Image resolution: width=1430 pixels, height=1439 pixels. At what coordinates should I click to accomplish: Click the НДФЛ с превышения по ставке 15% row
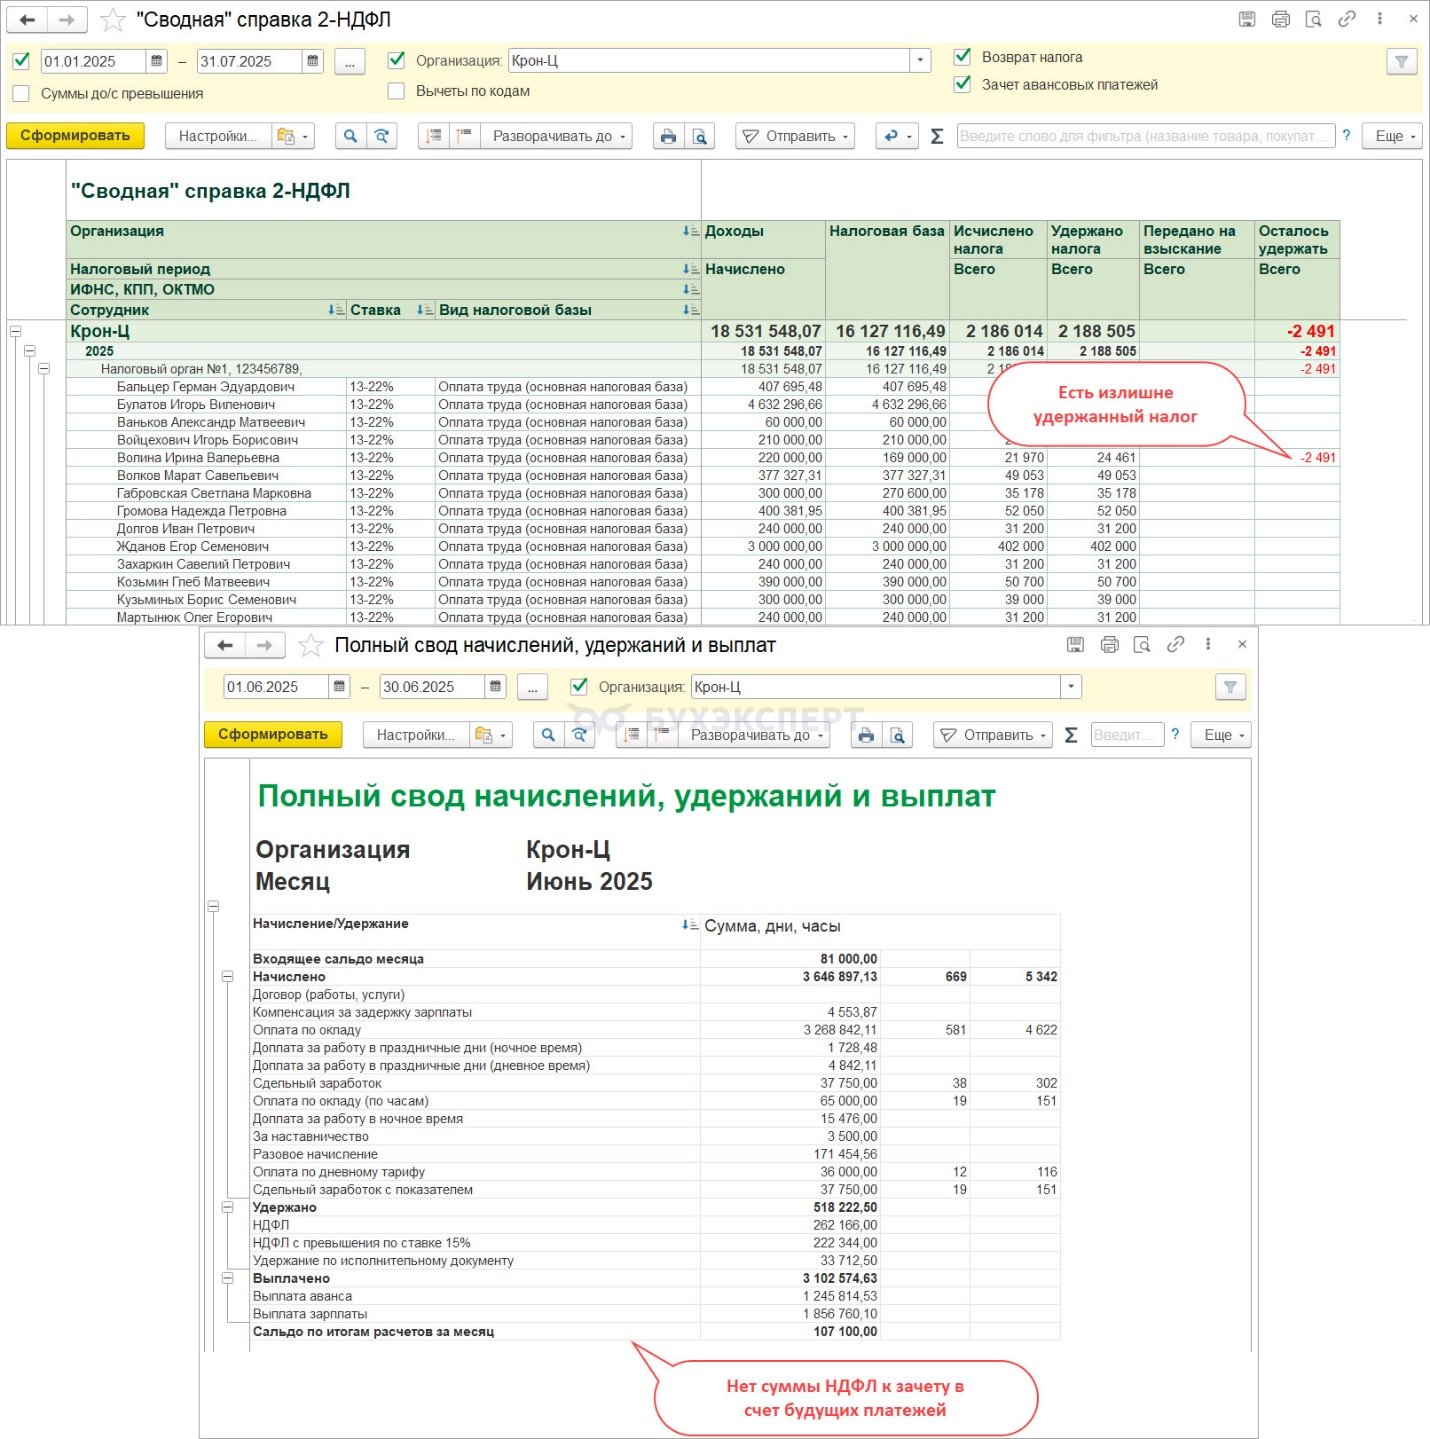point(654,1243)
